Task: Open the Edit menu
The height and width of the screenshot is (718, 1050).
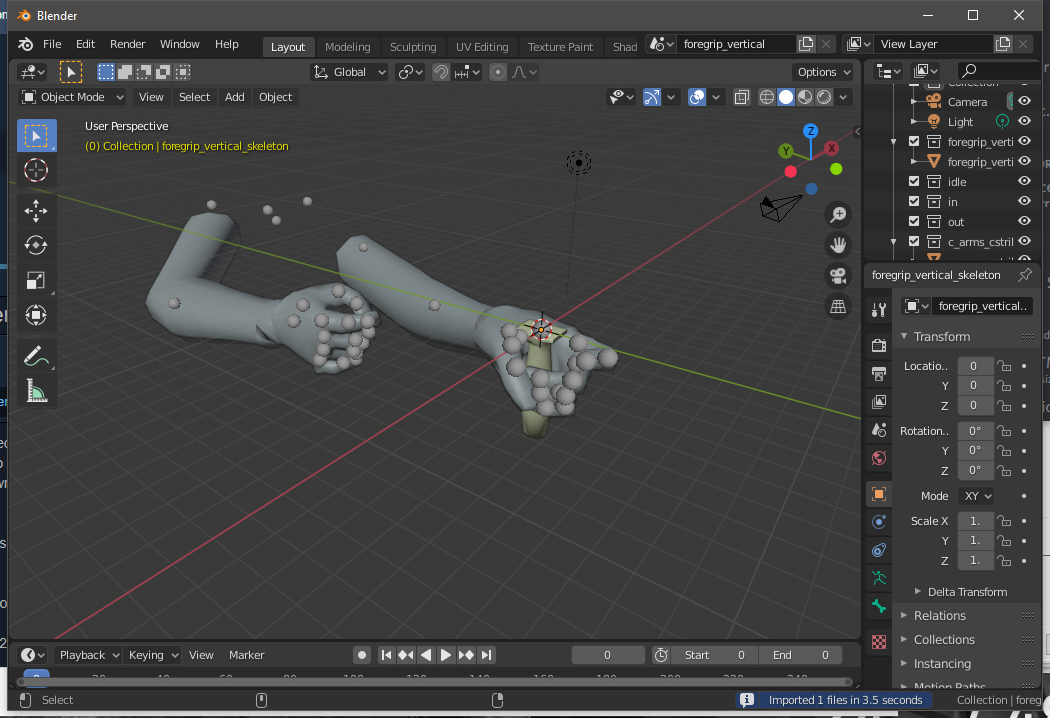Action: pyautogui.click(x=85, y=44)
